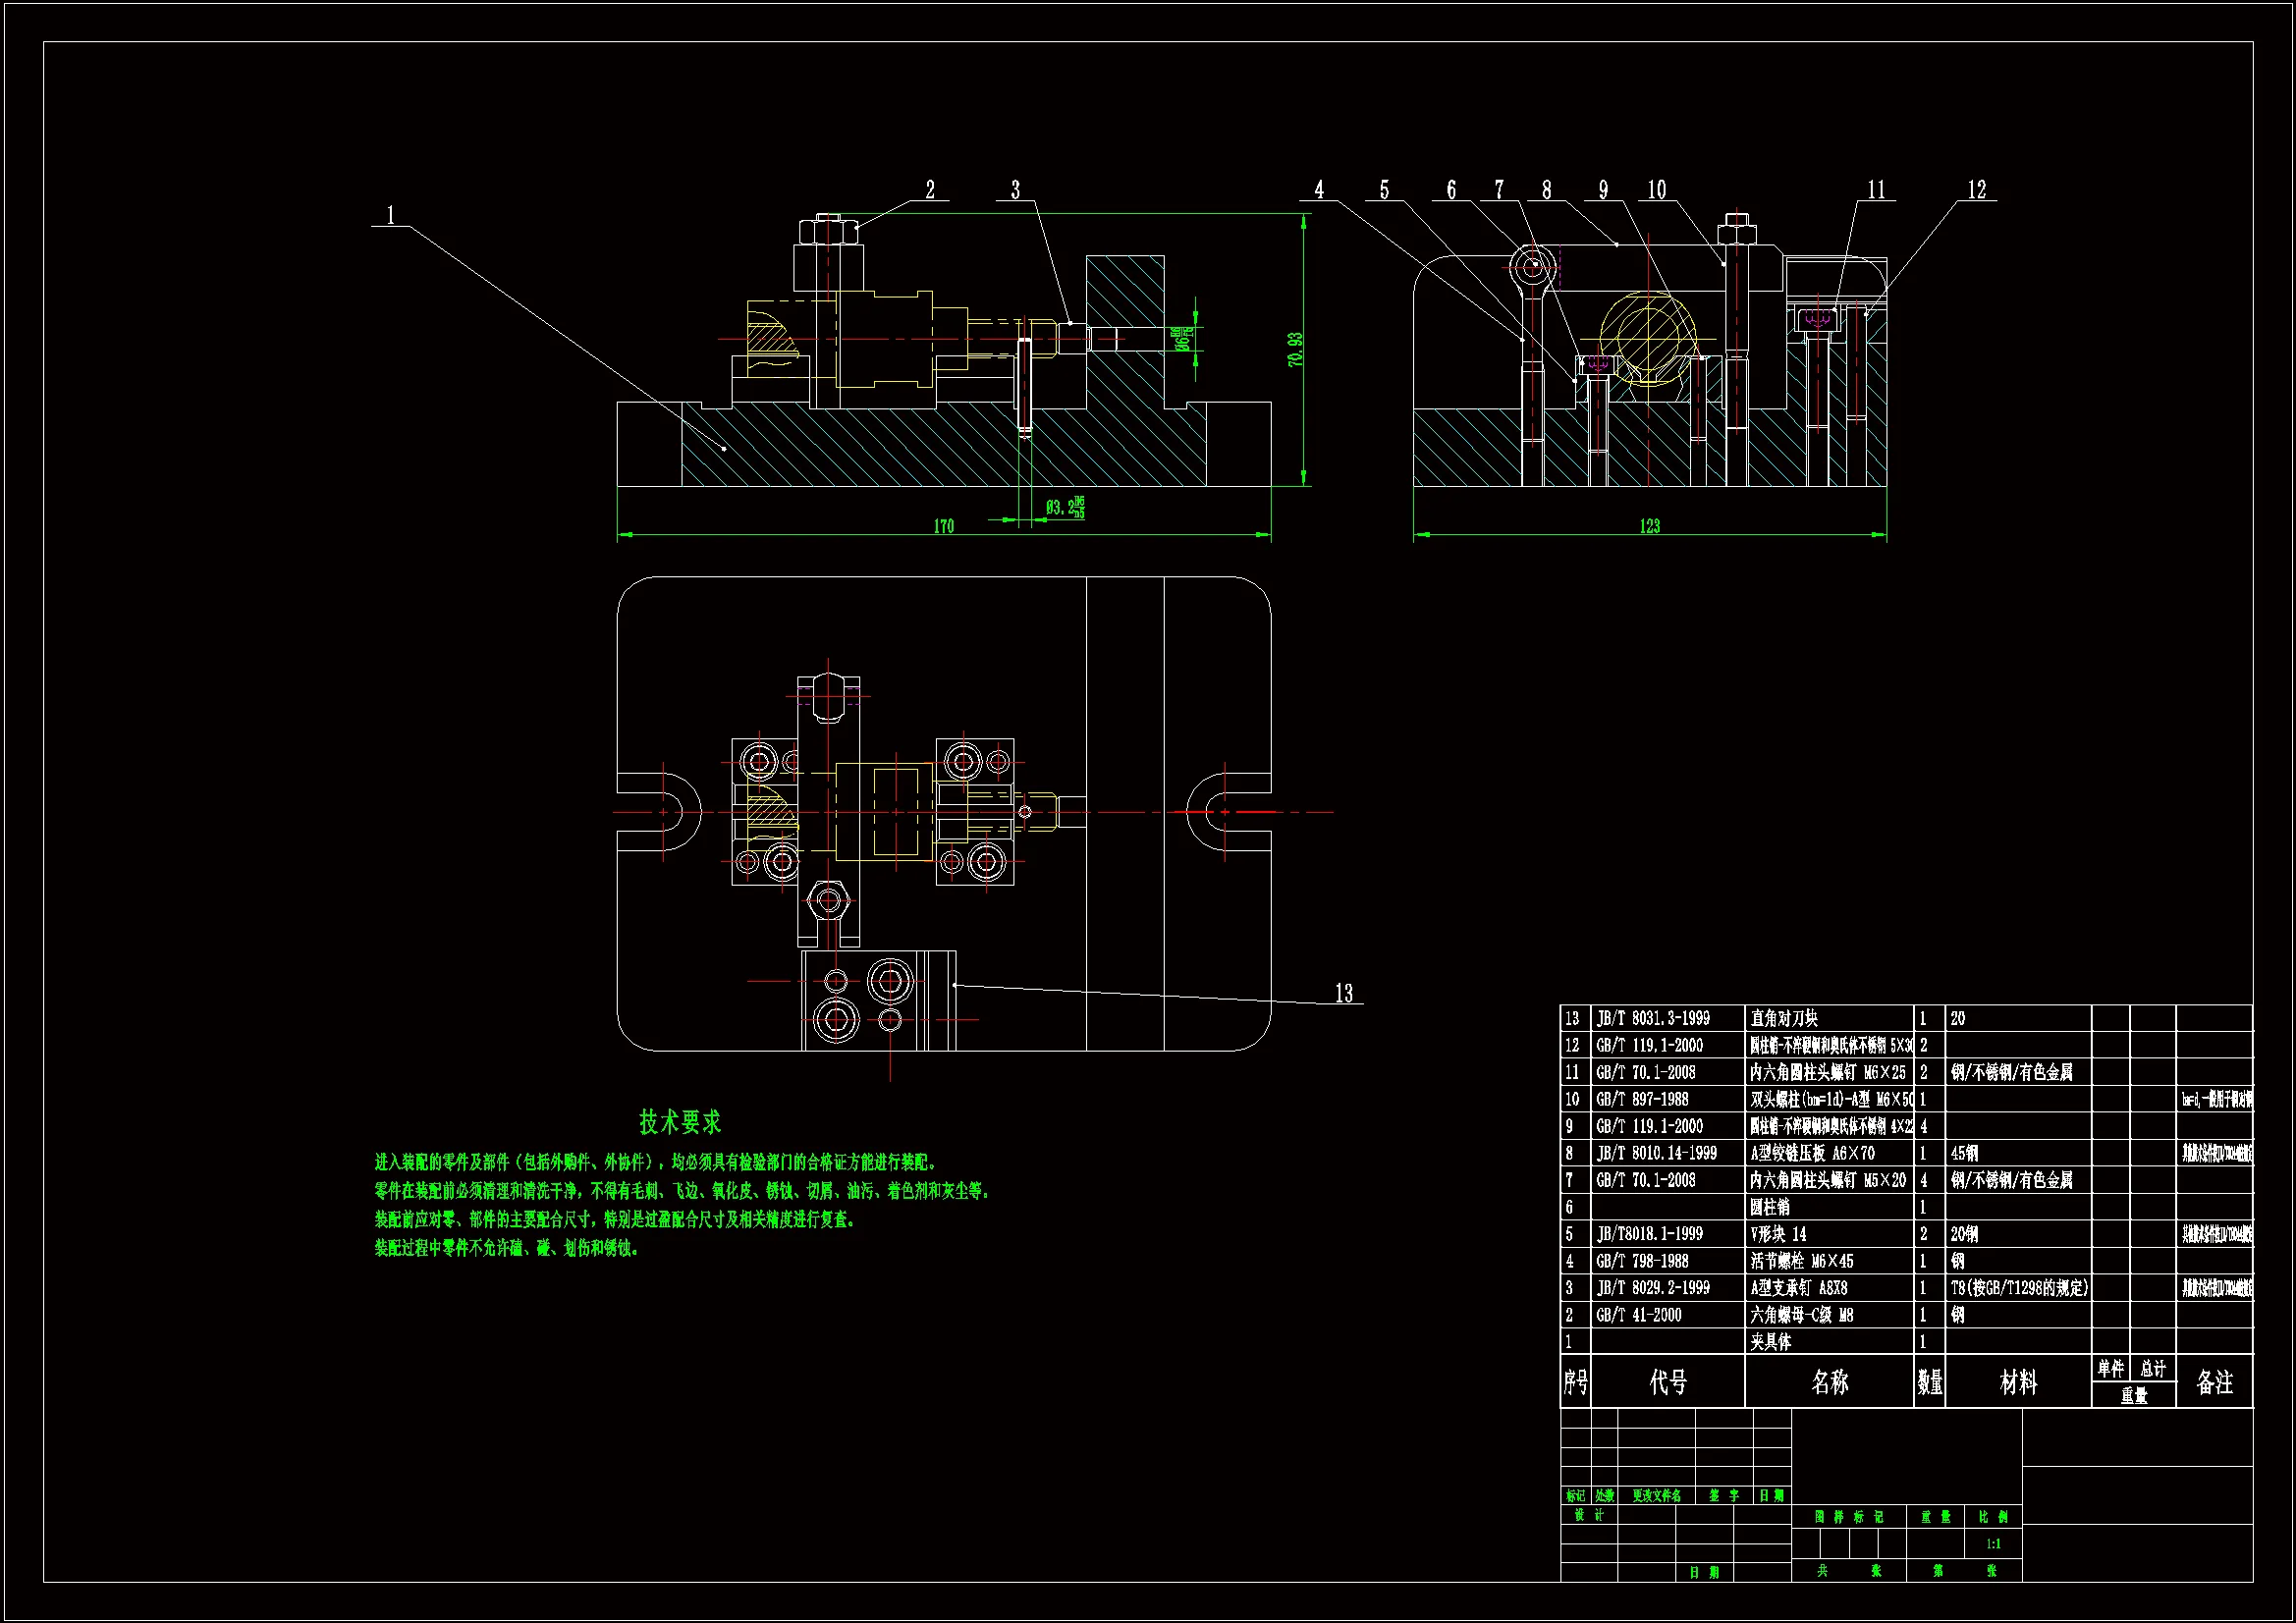Select the 170 length dimension text

[943, 526]
